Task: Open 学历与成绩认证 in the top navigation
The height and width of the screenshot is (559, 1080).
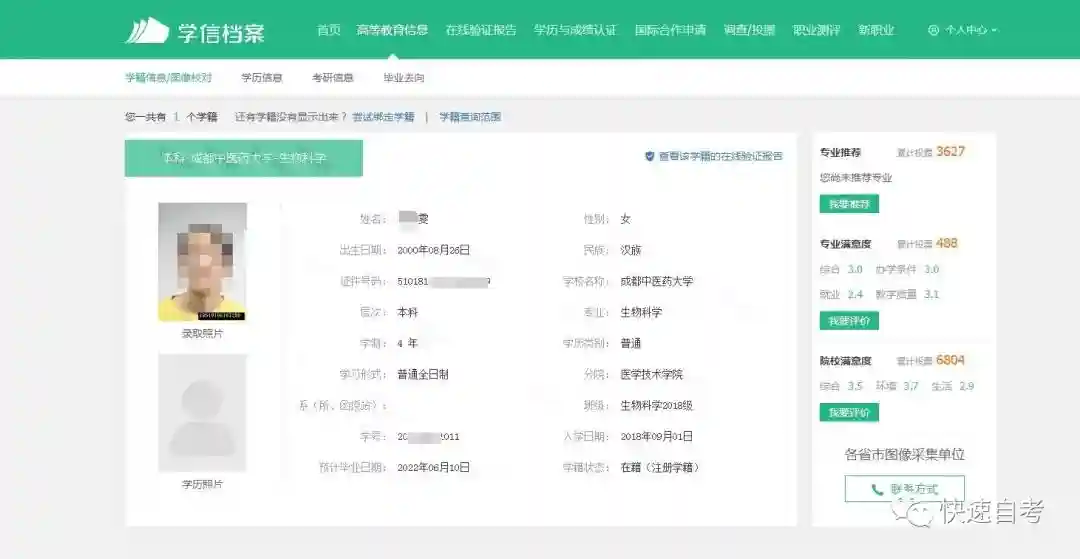Action: 575,30
